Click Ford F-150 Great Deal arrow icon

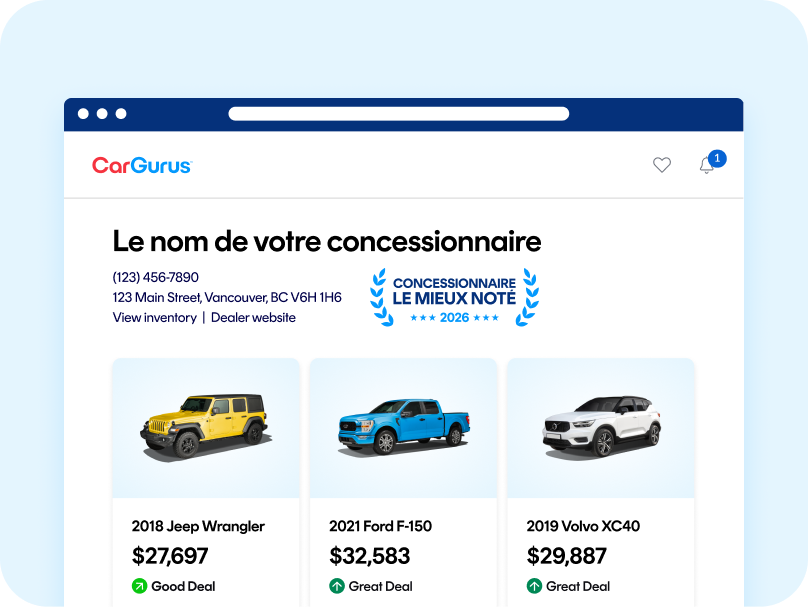click(336, 586)
